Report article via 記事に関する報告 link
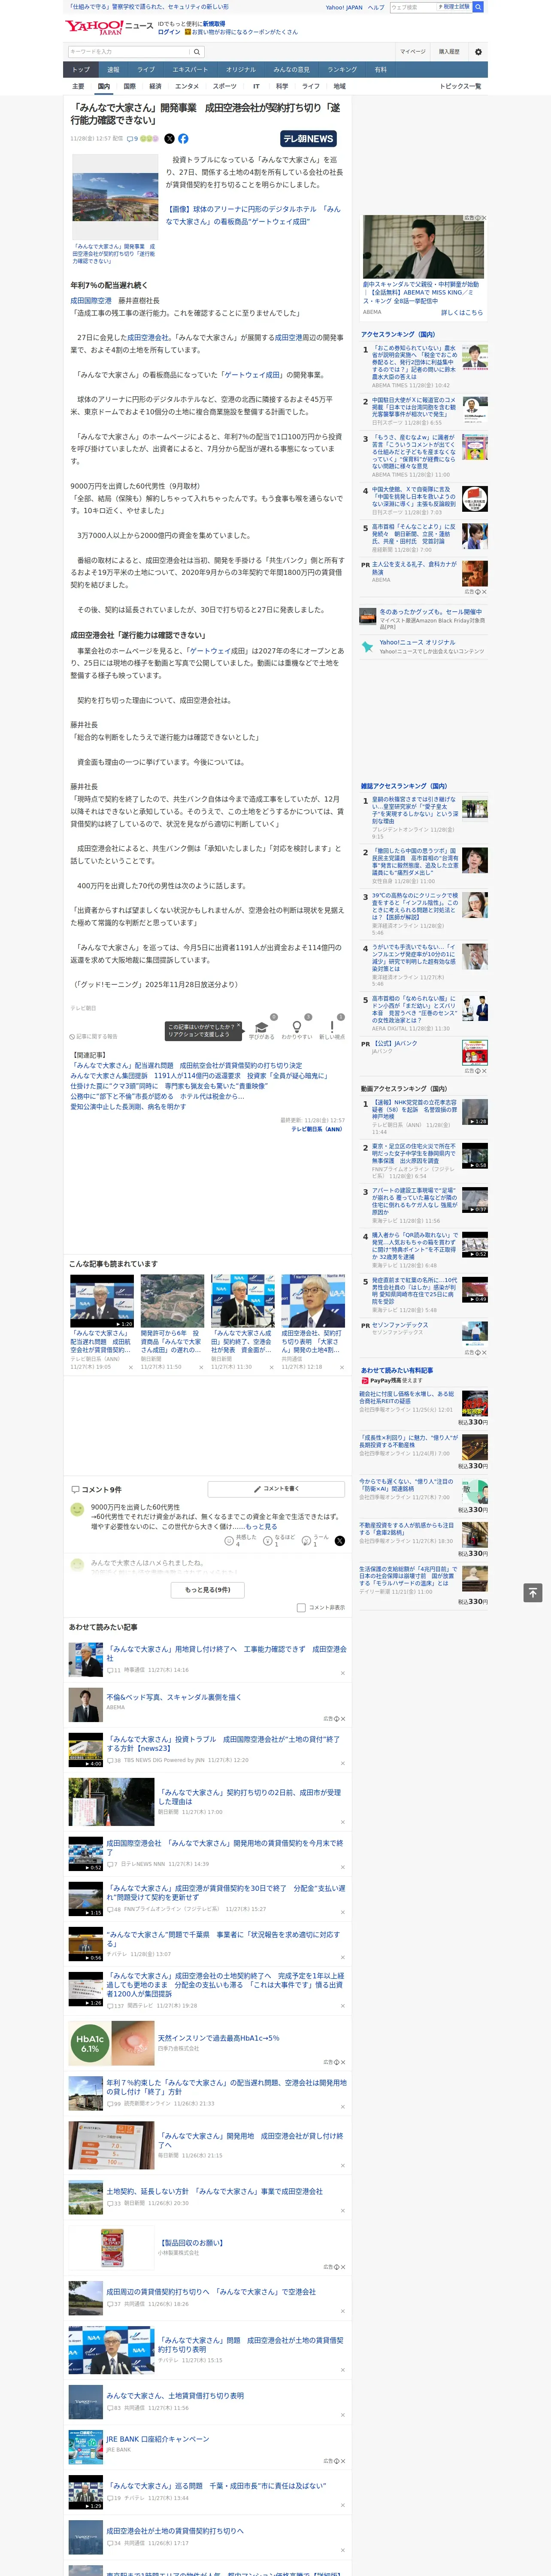This screenshot has width=551, height=2576. 94,1037
